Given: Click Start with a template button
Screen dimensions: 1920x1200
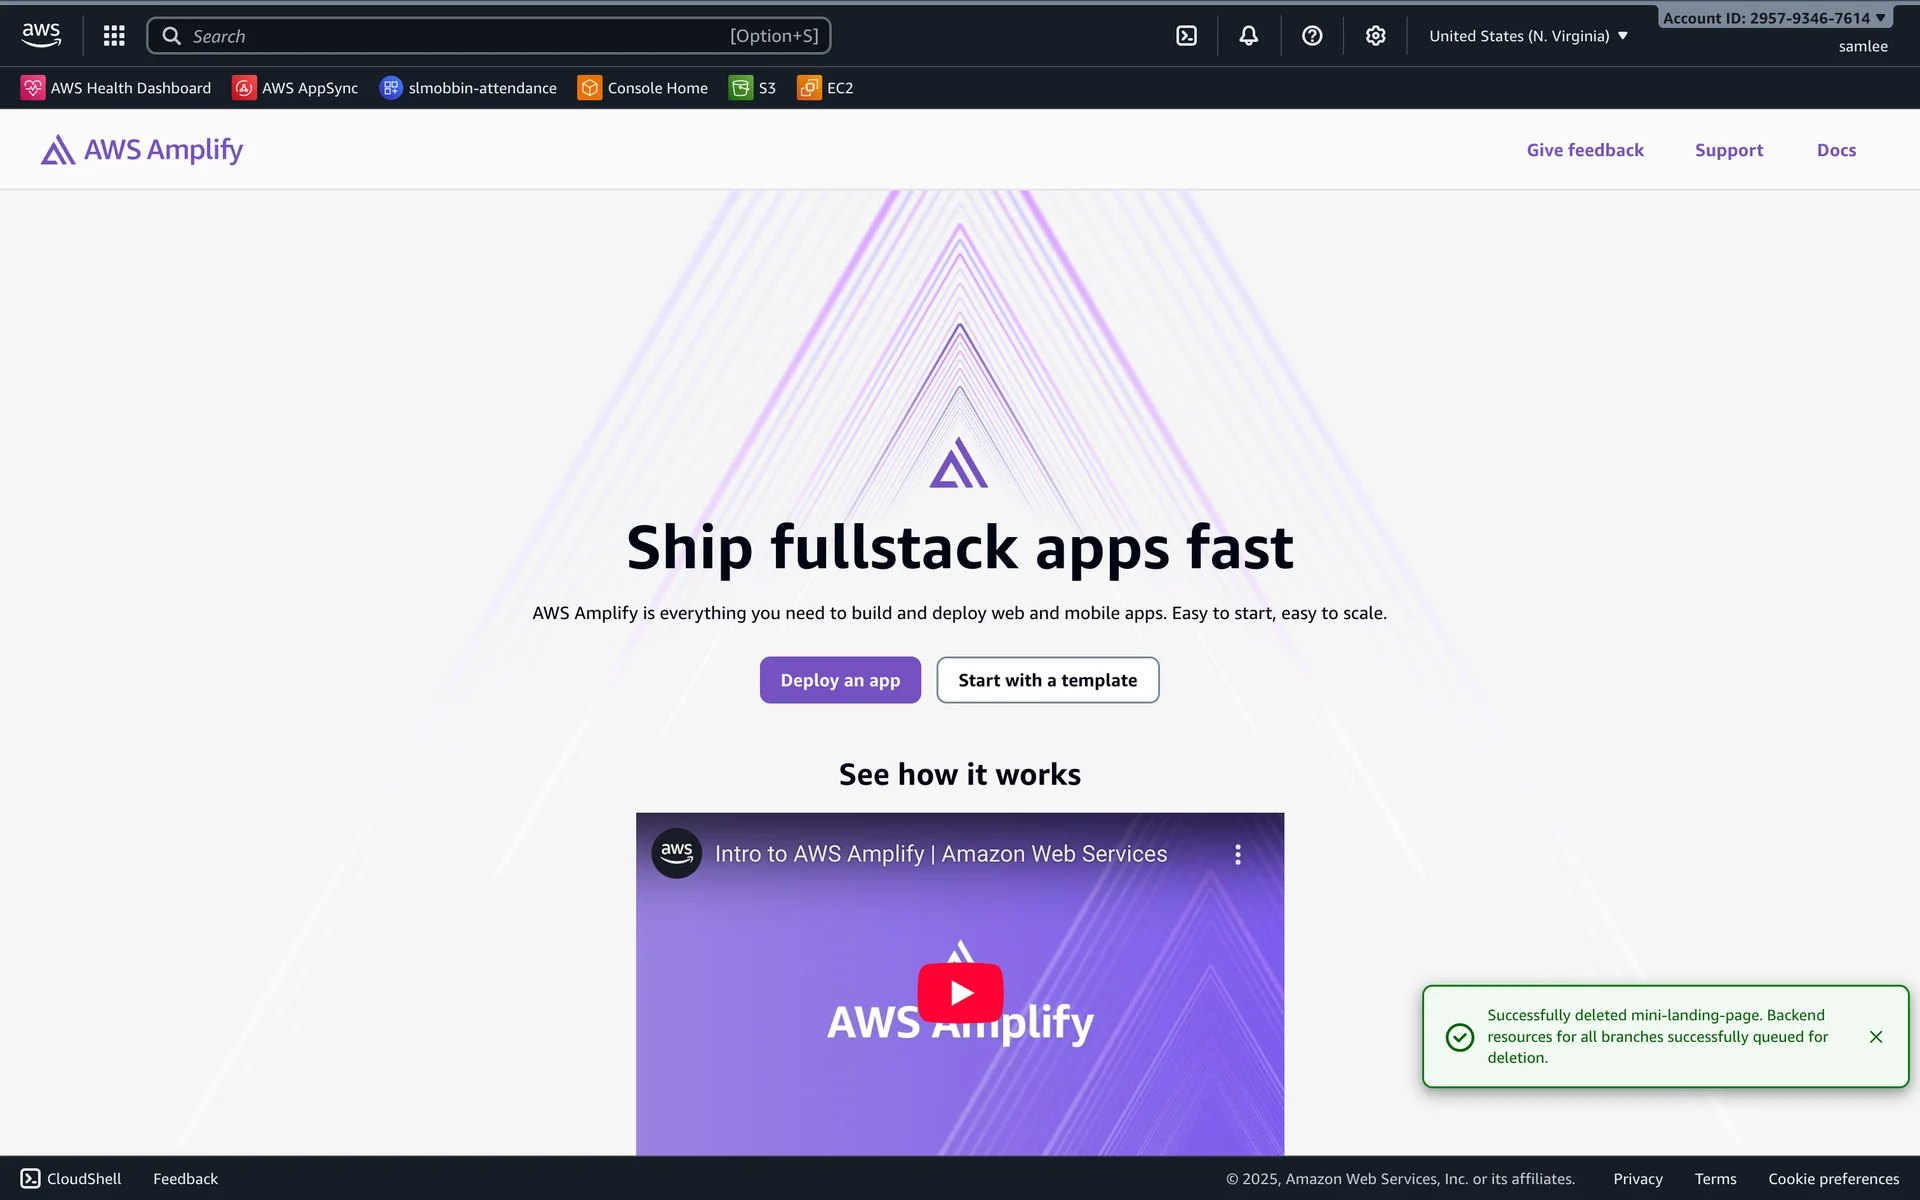Looking at the screenshot, I should click(1047, 680).
